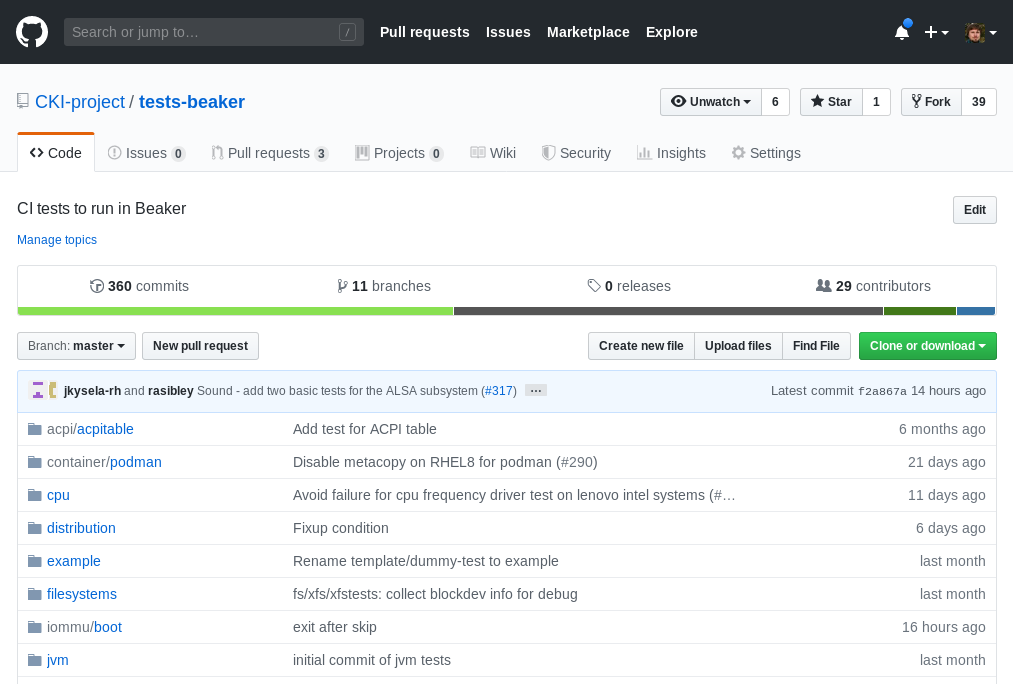
Task: Click the Edit description button
Action: [x=974, y=210]
